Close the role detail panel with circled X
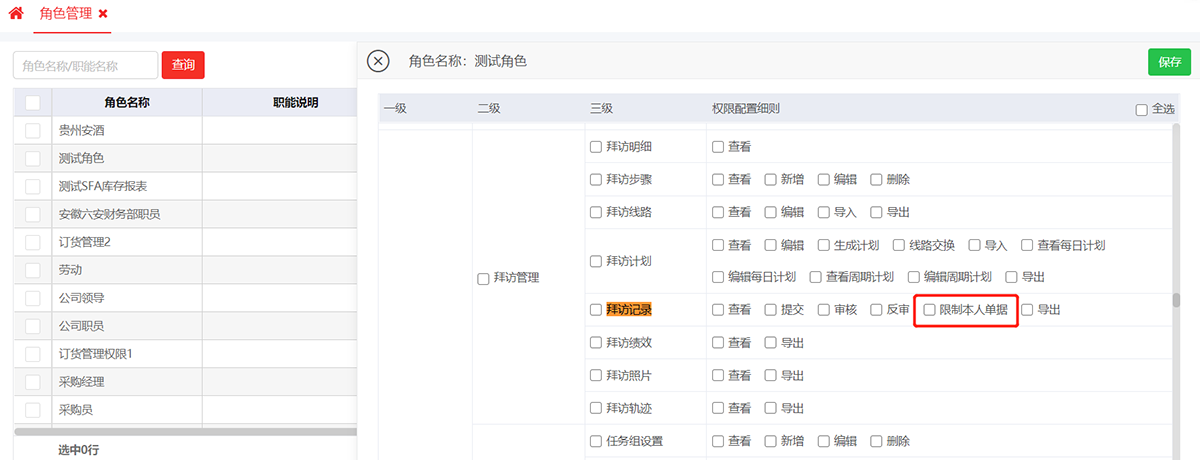Image resolution: width=1200 pixels, height=460 pixels. pyautogui.click(x=378, y=61)
